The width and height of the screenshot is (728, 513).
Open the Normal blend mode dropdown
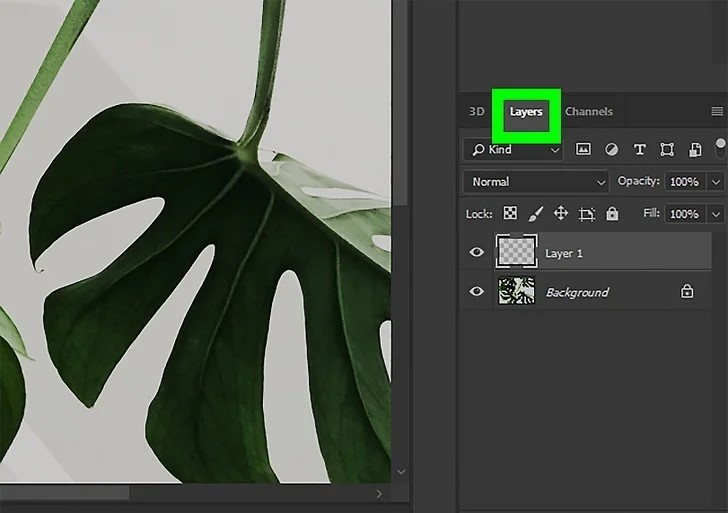click(x=537, y=182)
